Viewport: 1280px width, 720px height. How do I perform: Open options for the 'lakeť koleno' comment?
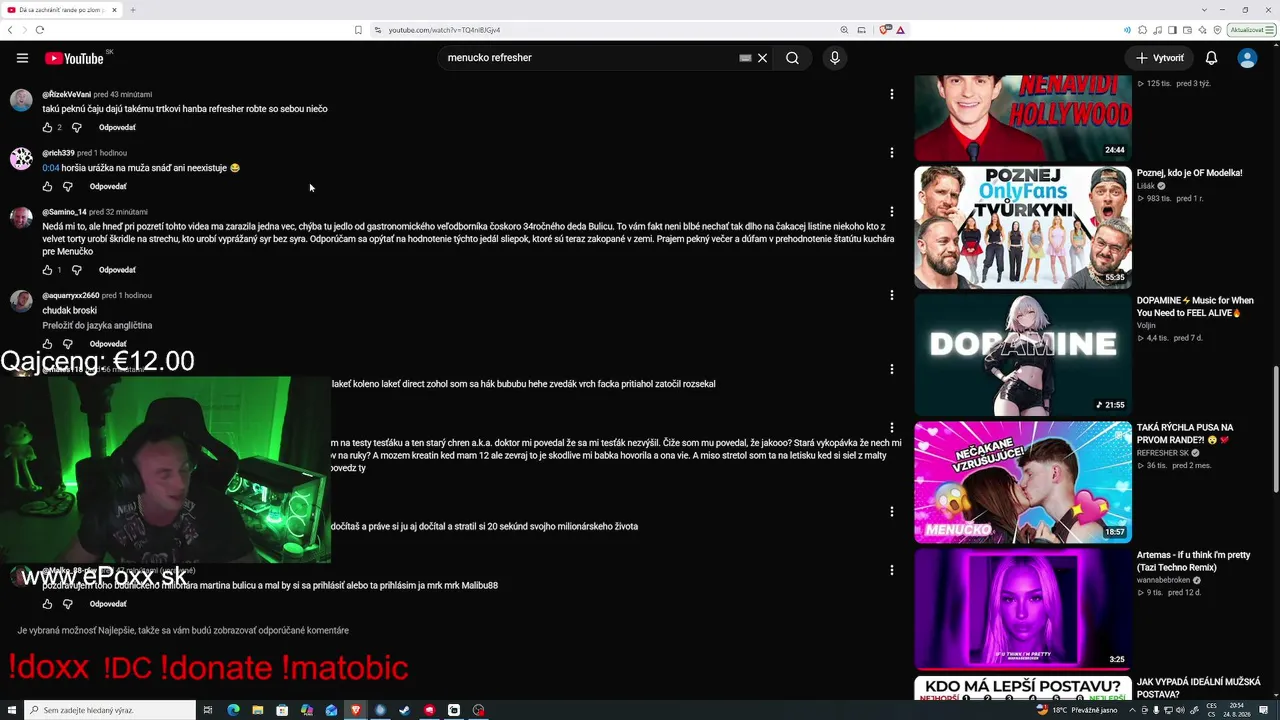point(892,369)
